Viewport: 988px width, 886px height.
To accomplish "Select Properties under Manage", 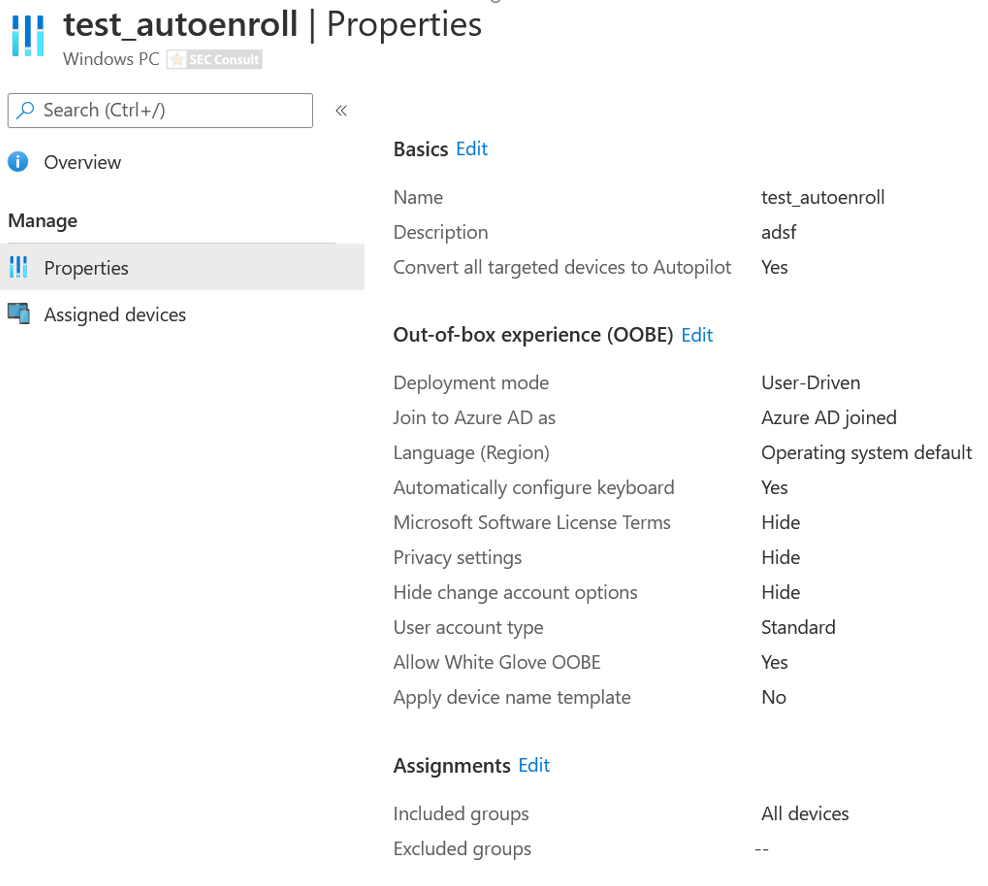I will 85,268.
